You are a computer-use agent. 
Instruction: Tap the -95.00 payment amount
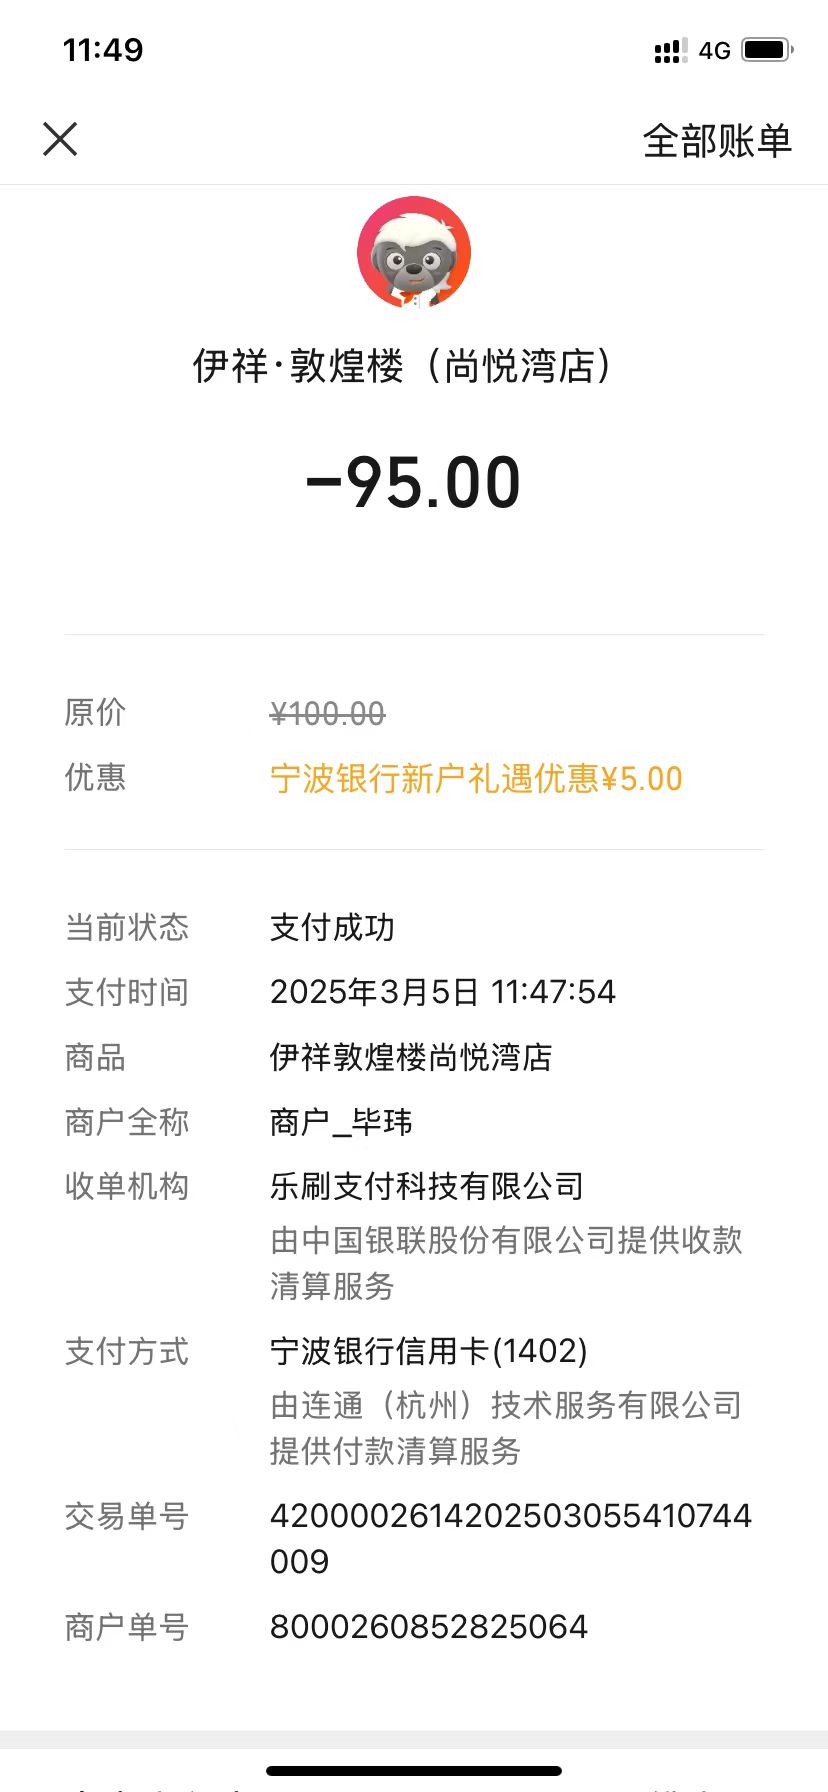(413, 483)
